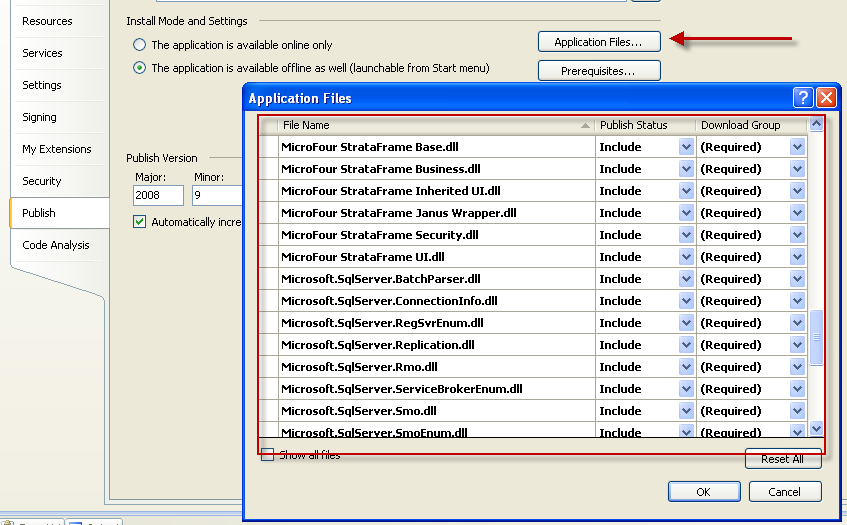Toggle automatically increment revision checkbox

coord(140,221)
